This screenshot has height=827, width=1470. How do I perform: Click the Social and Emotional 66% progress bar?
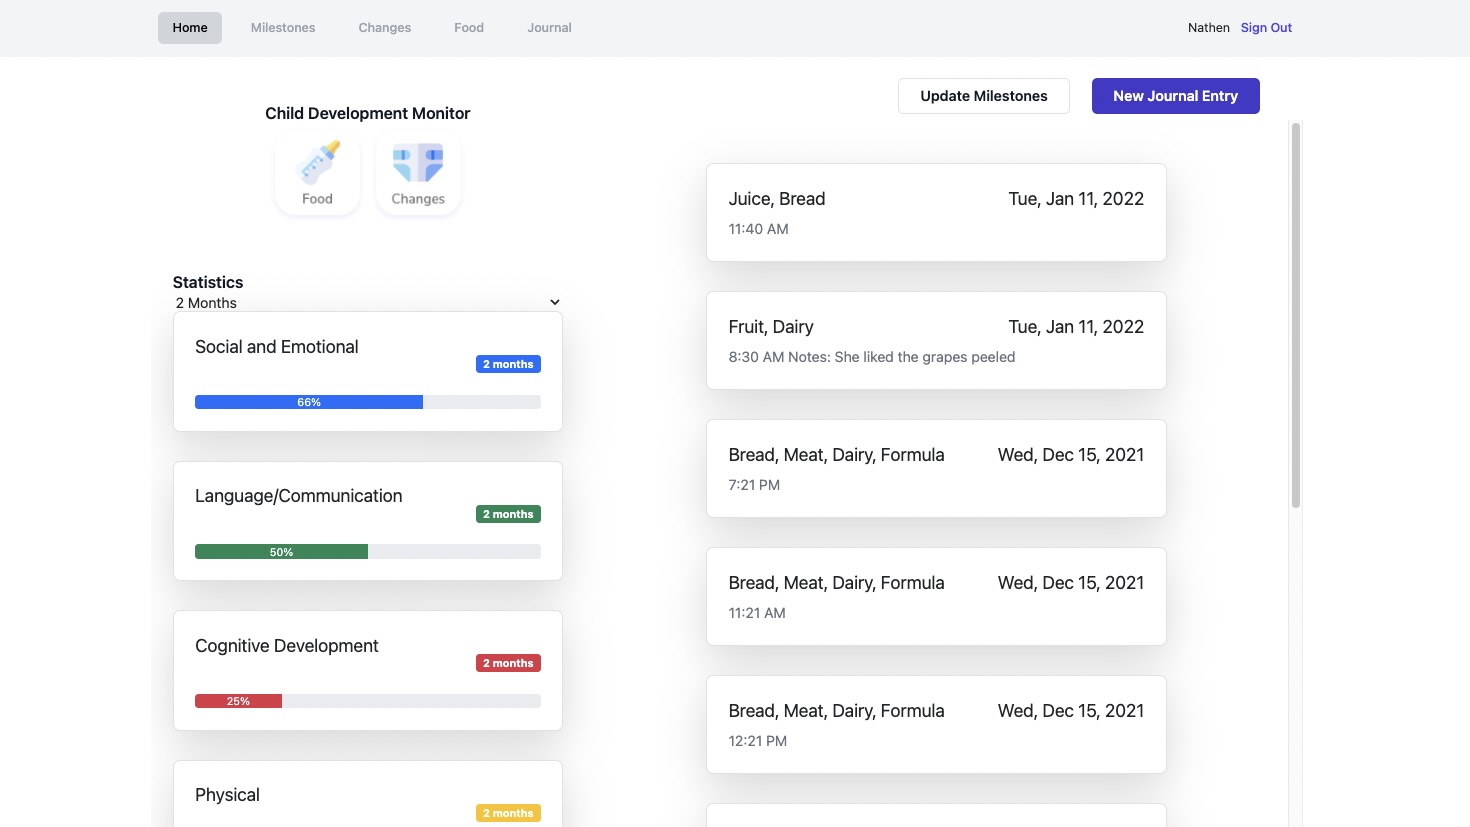(x=367, y=402)
